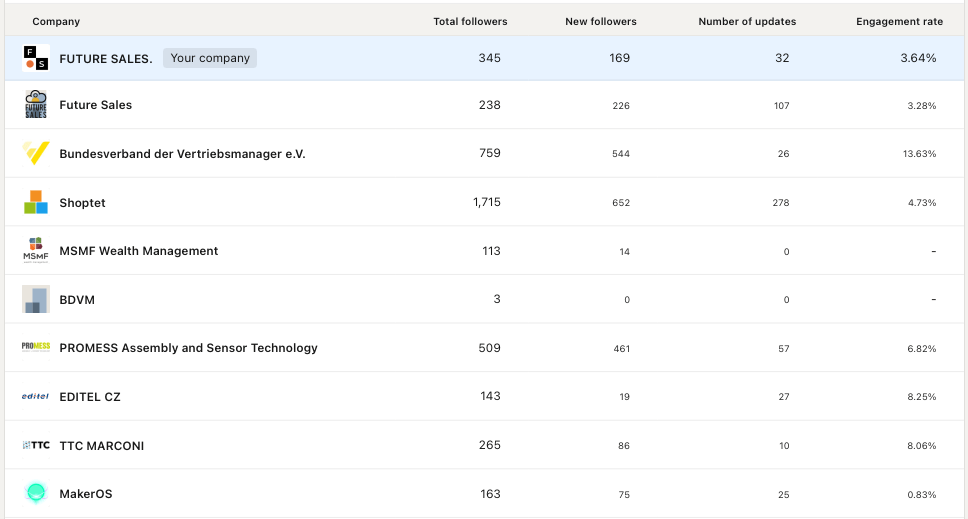The width and height of the screenshot is (968, 519).
Task: Select engagement rate 0.83%
Action: point(922,494)
